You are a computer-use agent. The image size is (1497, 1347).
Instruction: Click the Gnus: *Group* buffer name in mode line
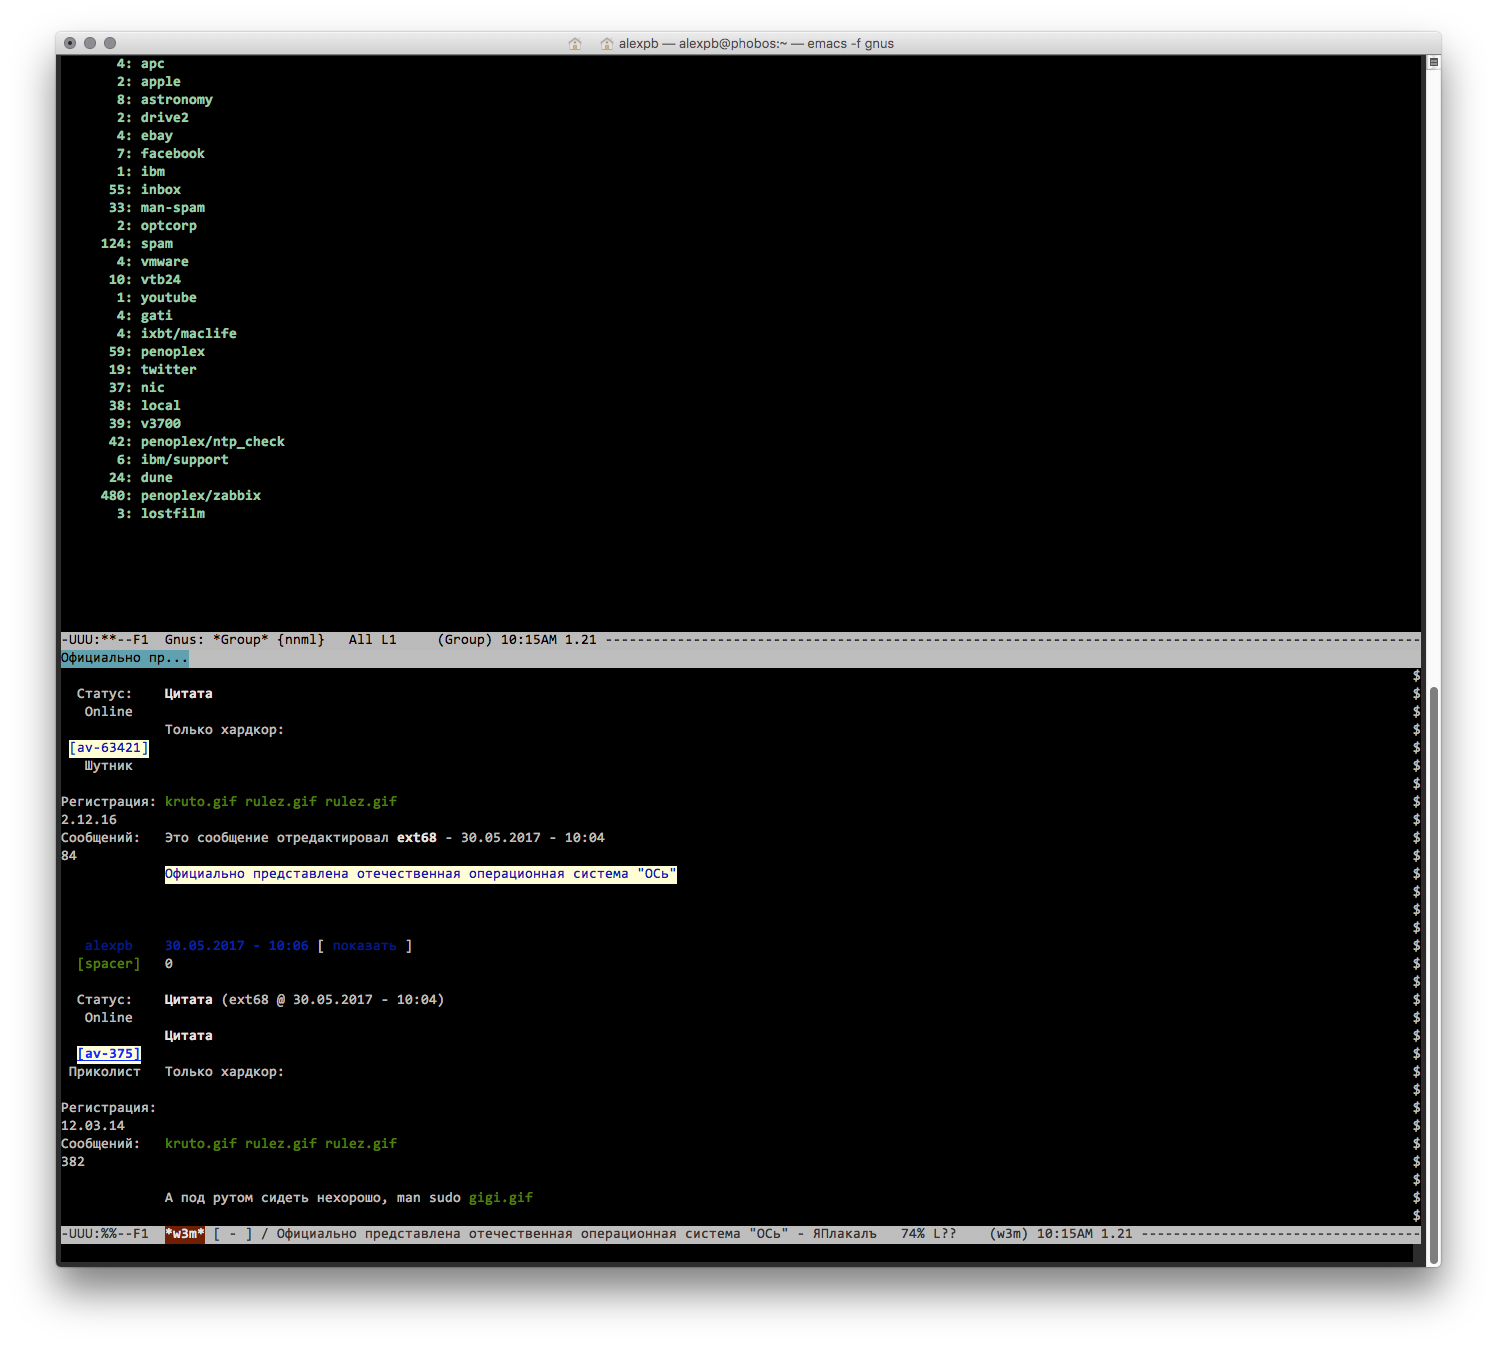[216, 640]
